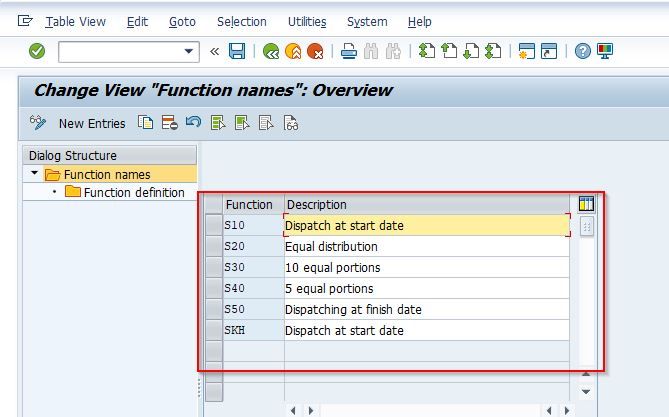
Task: Click the menu bar window icon
Action: click(x=25, y=20)
